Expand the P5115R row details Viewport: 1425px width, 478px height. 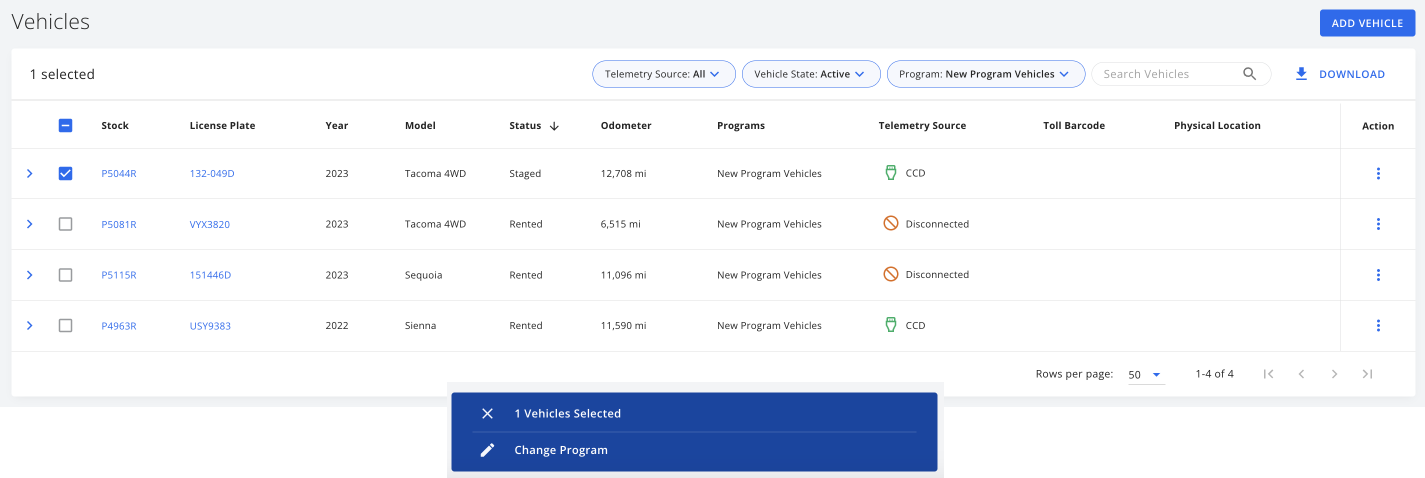(29, 275)
